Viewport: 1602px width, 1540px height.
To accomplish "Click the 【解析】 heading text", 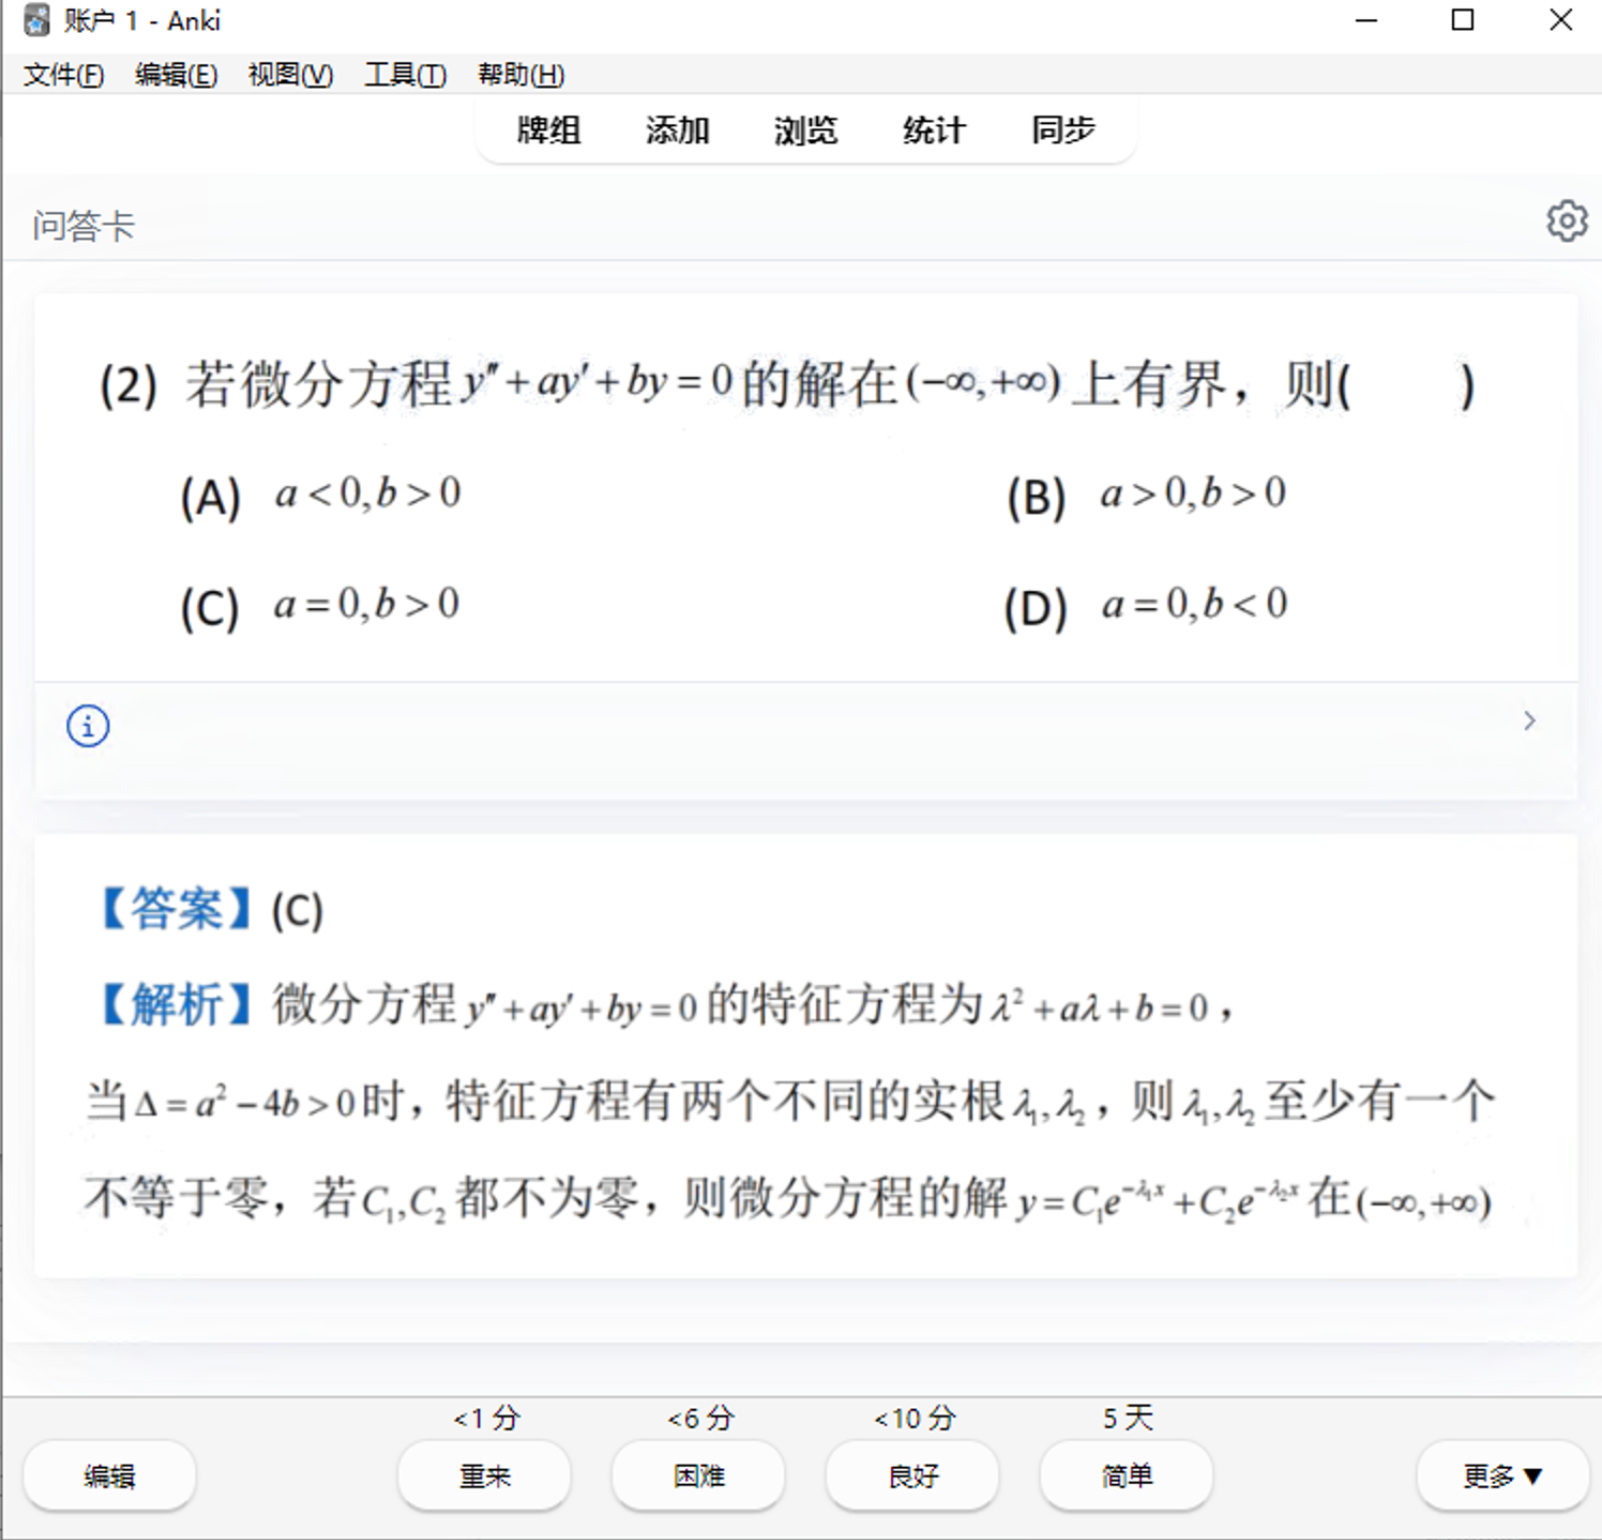I will tap(176, 1004).
